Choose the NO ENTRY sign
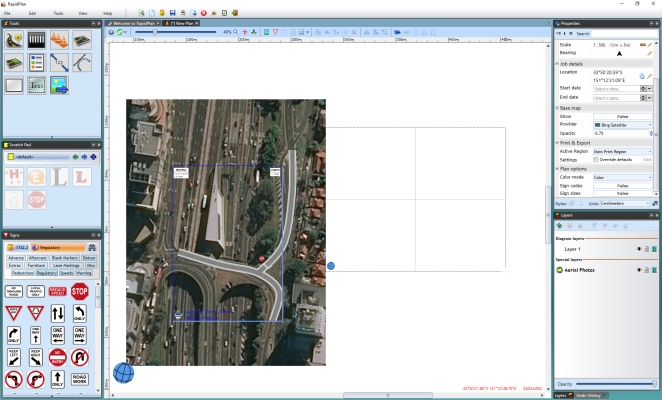The height and width of the screenshot is (400, 662). (57, 357)
